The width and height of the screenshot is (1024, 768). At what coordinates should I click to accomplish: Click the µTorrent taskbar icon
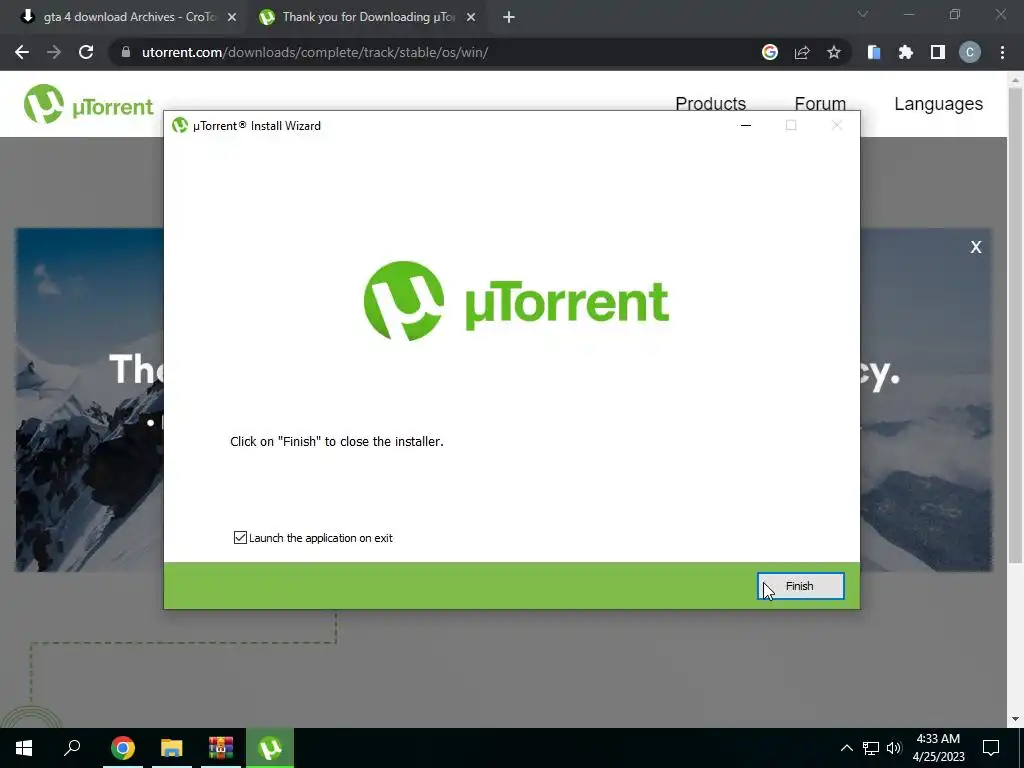click(270, 748)
